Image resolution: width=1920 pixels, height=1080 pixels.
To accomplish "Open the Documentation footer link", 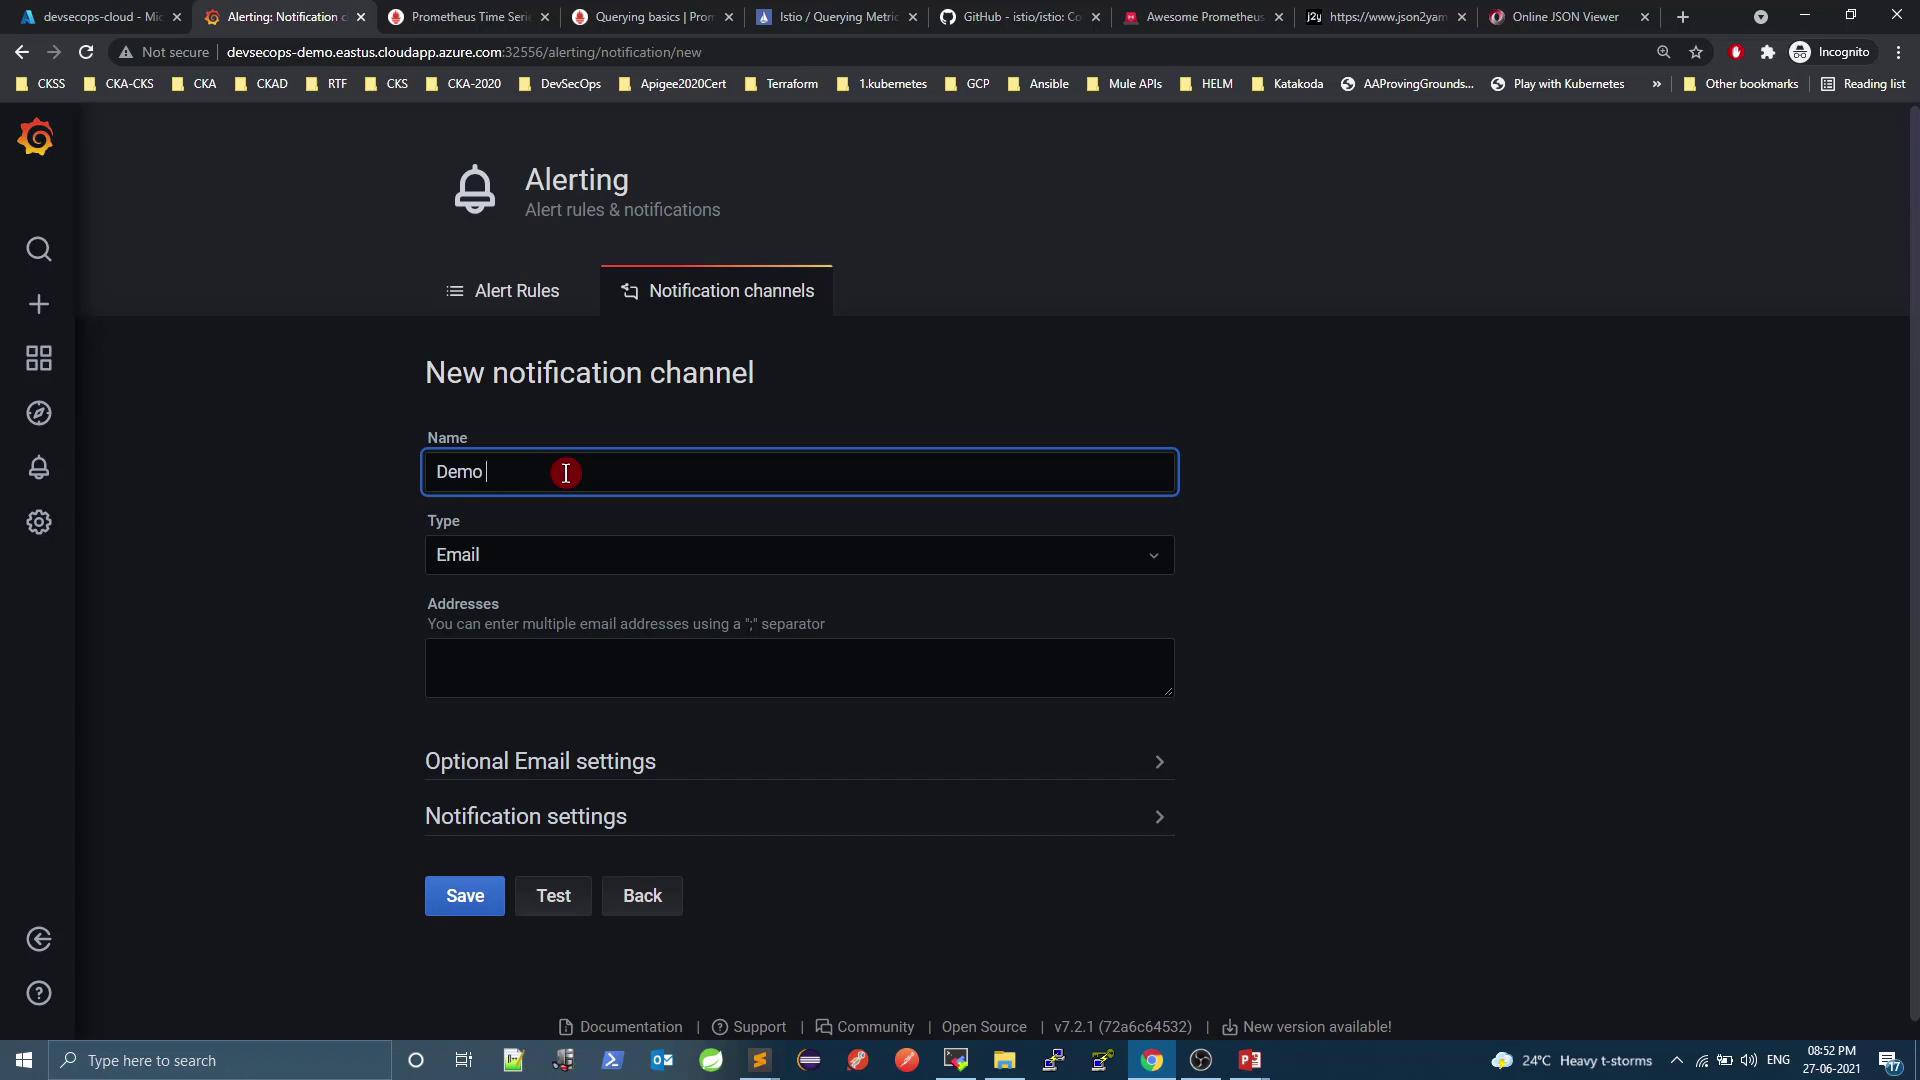I will (630, 1027).
